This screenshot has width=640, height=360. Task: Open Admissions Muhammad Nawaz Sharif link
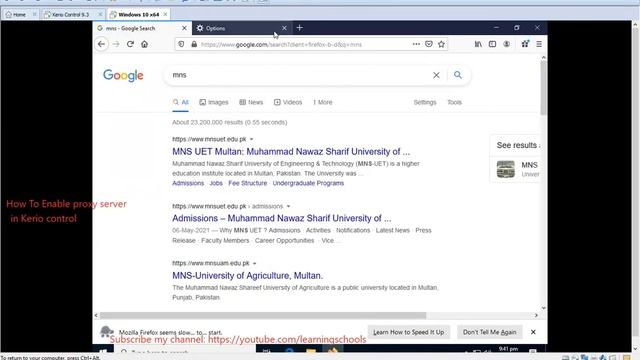pos(282,218)
